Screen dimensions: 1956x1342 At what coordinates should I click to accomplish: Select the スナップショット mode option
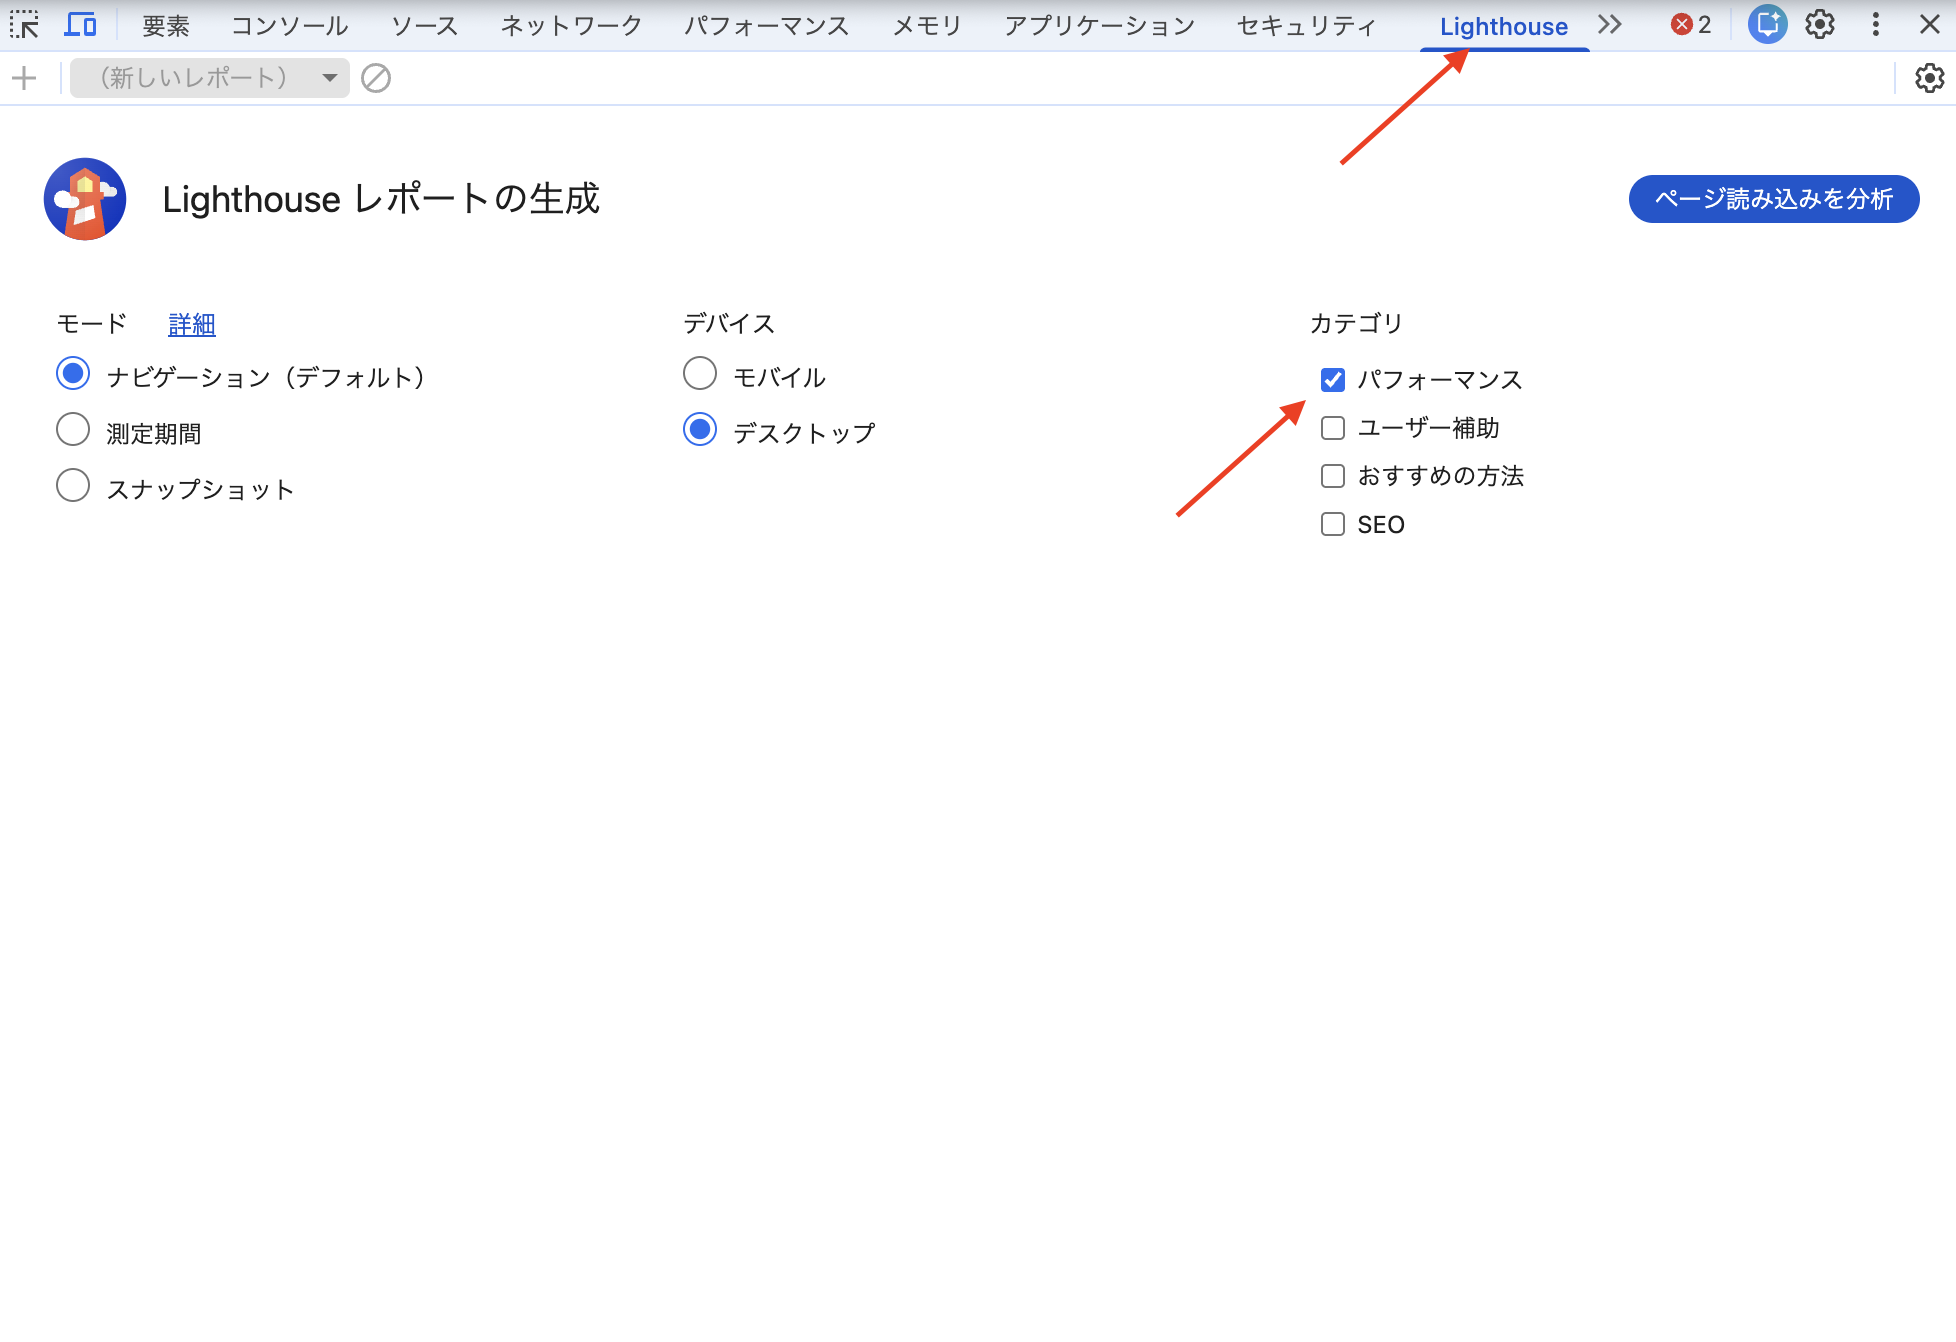[73, 486]
